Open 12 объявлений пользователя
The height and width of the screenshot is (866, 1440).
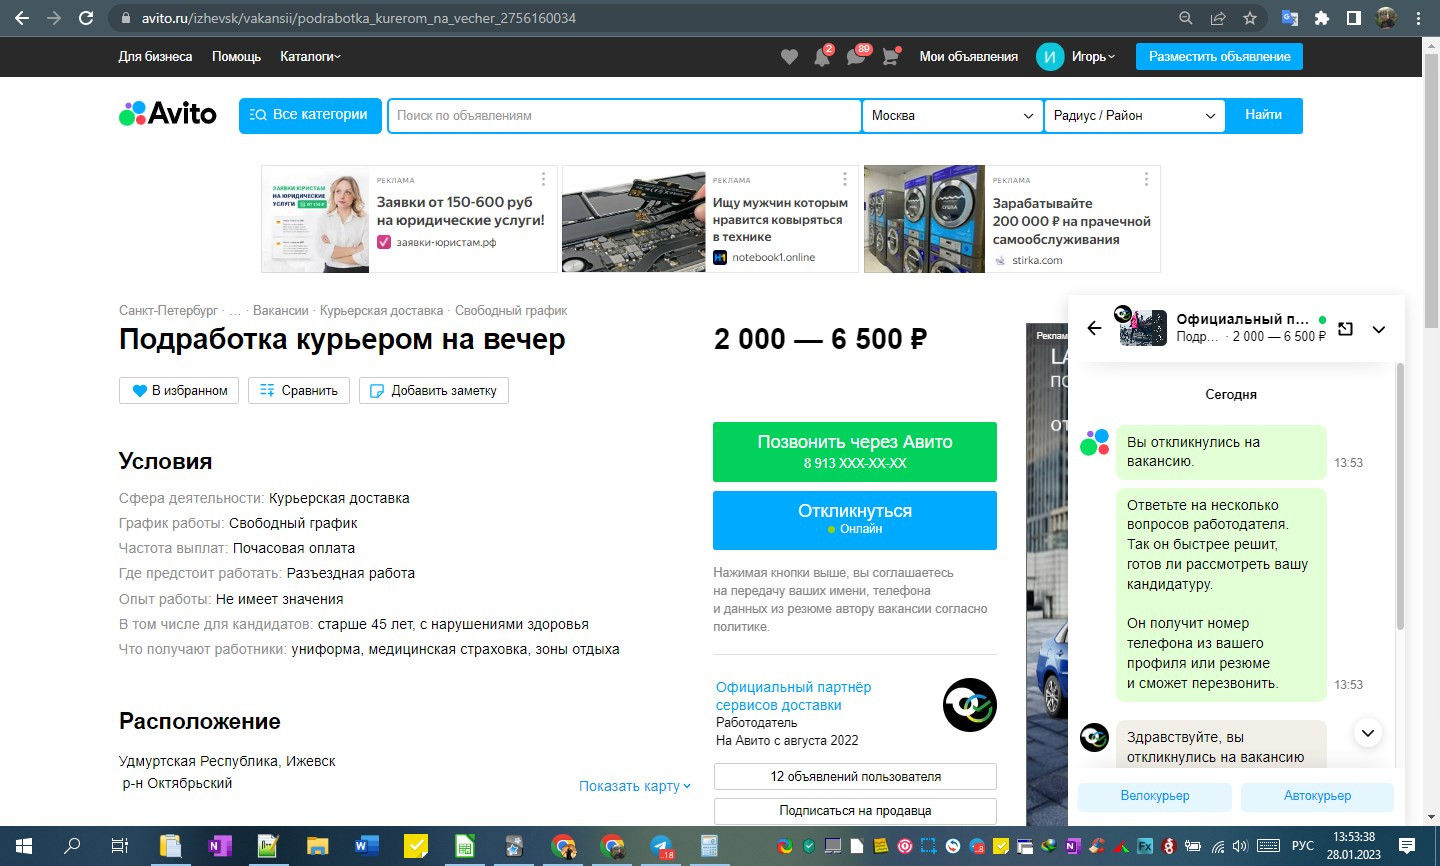[855, 776]
